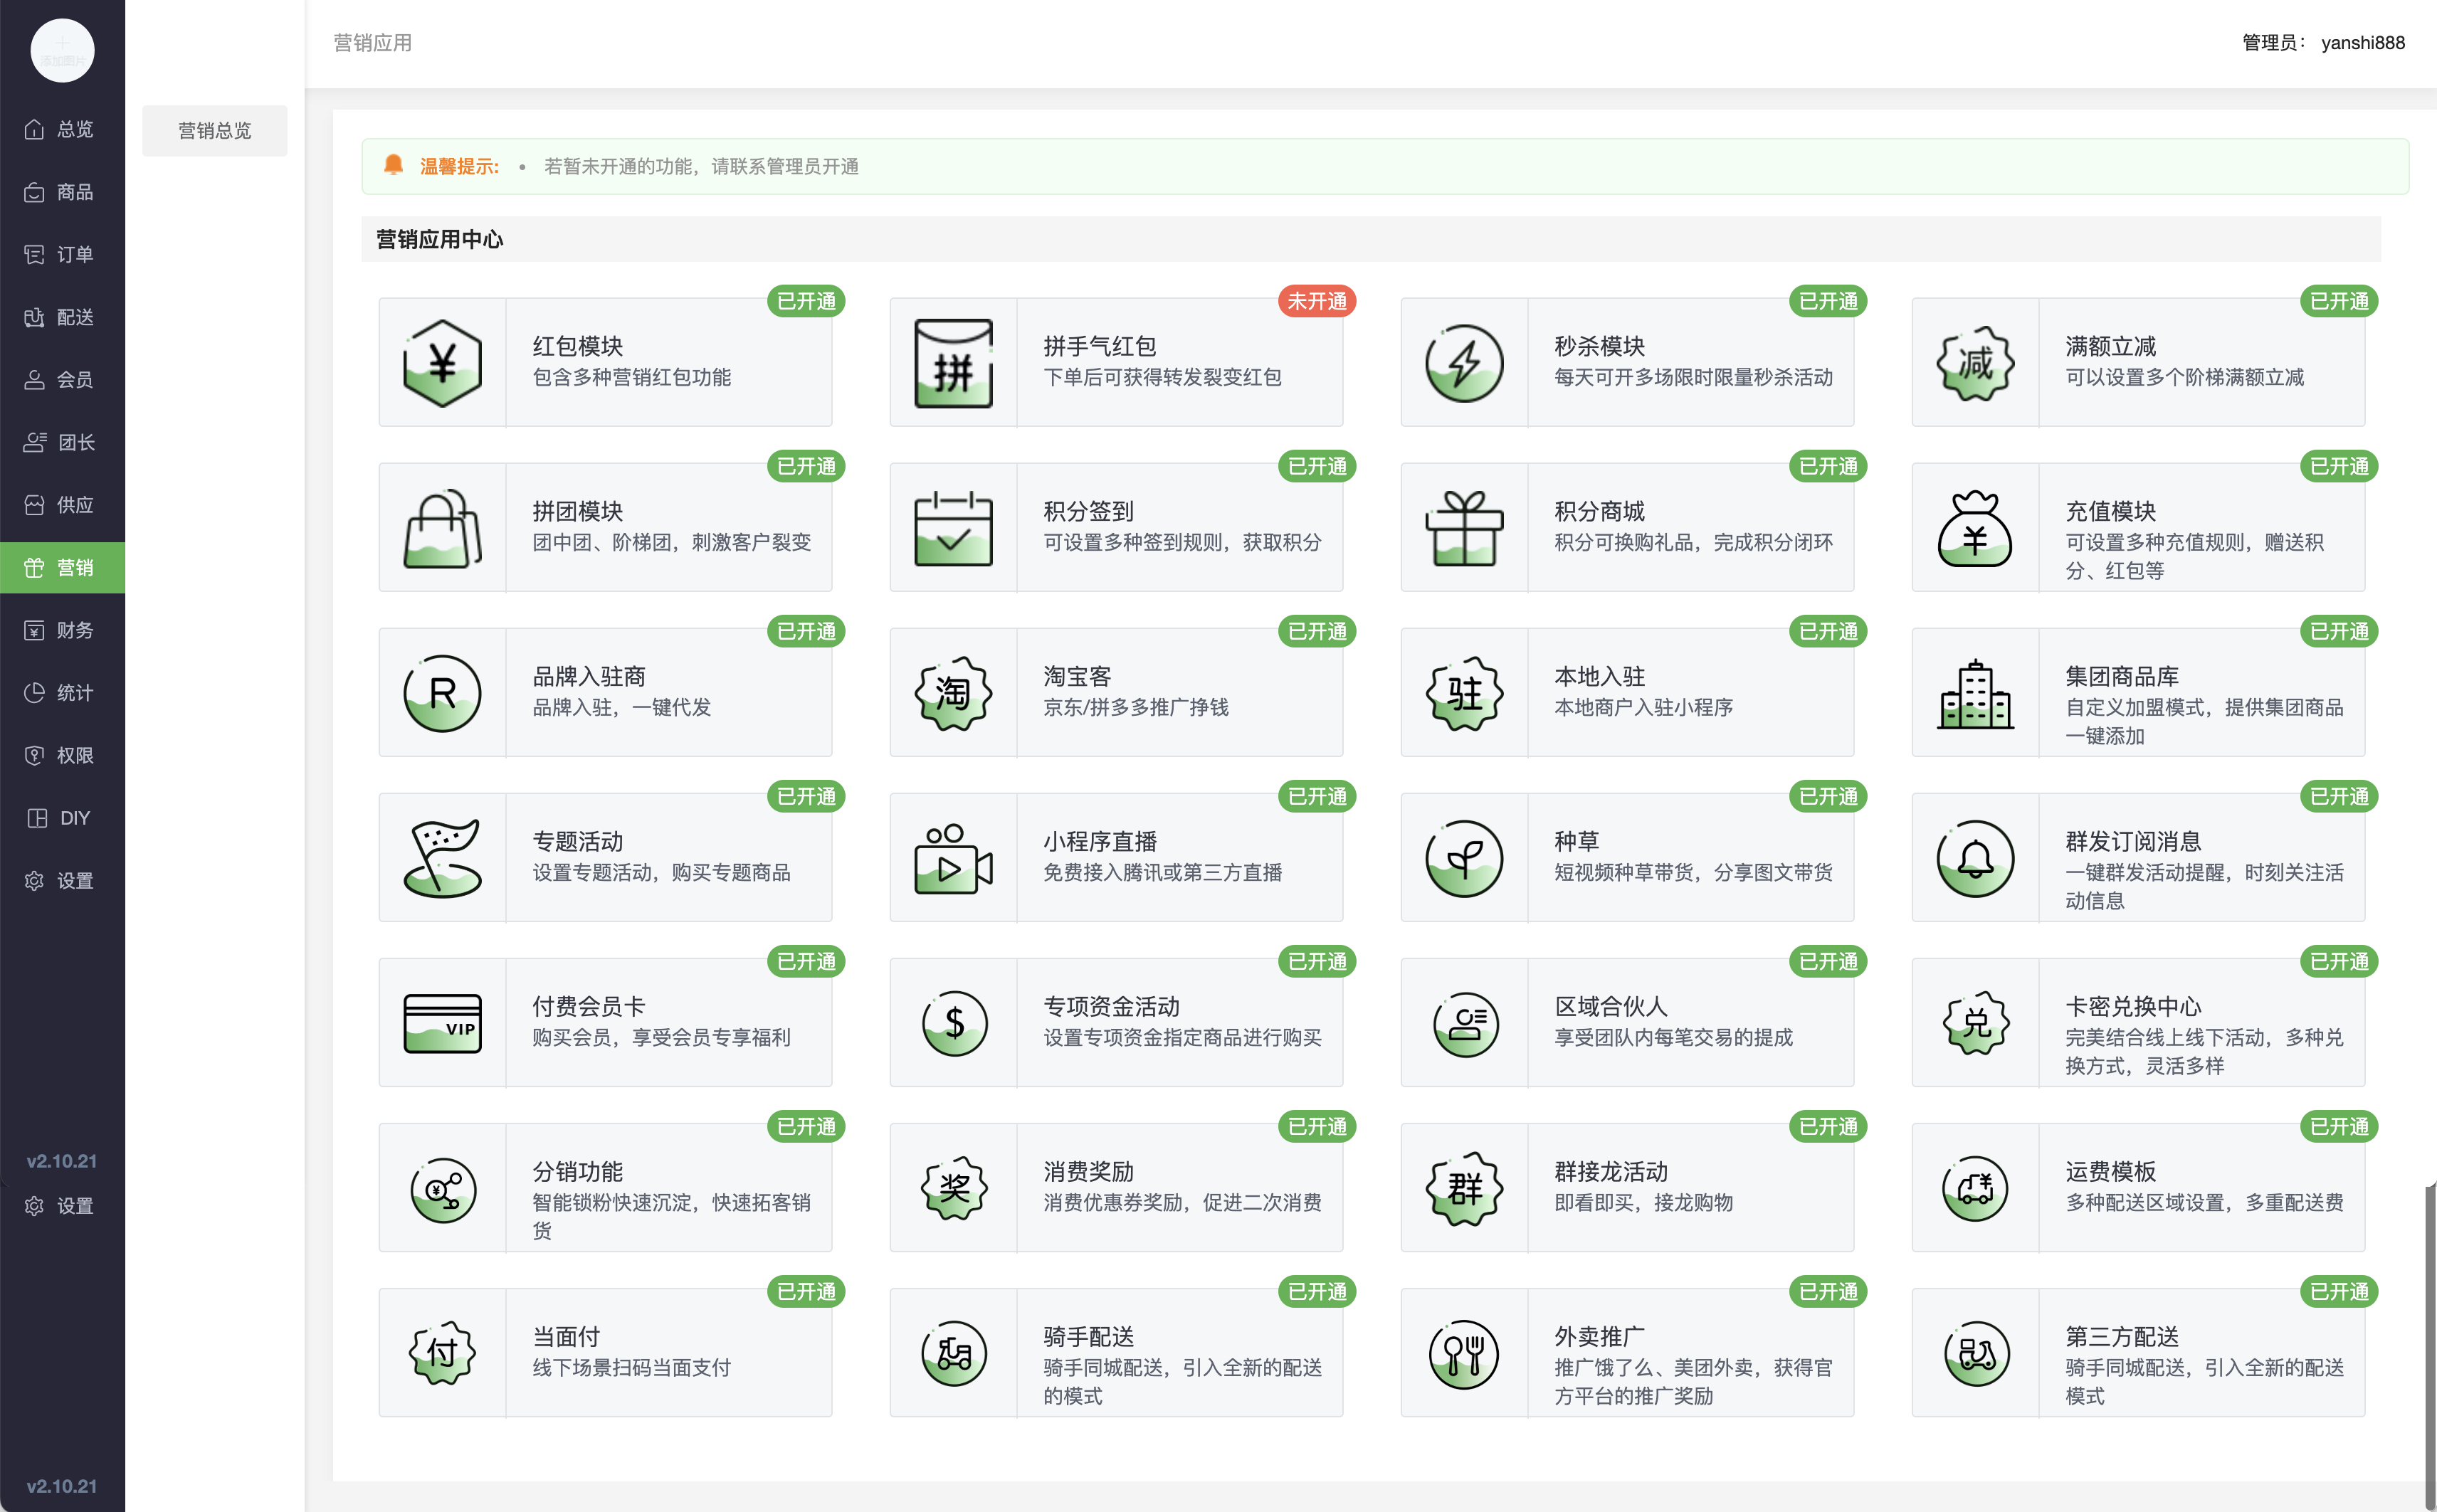Click the red envelope module hexagon icon
Image resolution: width=2437 pixels, height=1512 pixels.
442,363
